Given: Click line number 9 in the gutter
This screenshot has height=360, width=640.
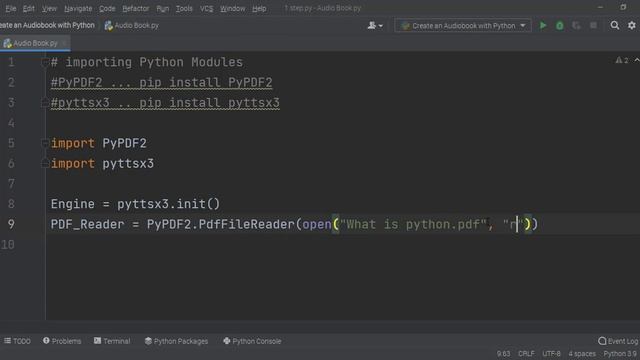Looking at the screenshot, I should click(x=11, y=224).
